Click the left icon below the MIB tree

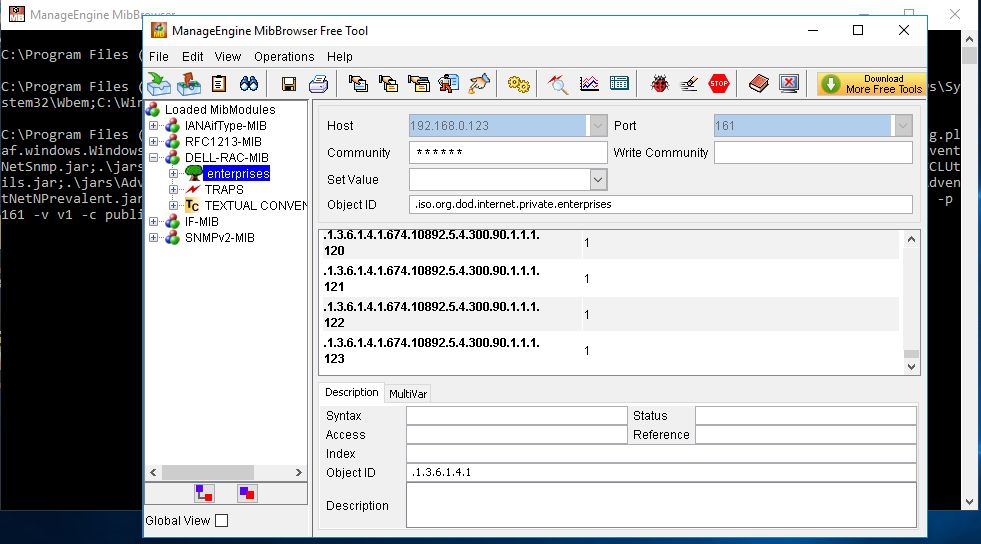click(x=204, y=493)
